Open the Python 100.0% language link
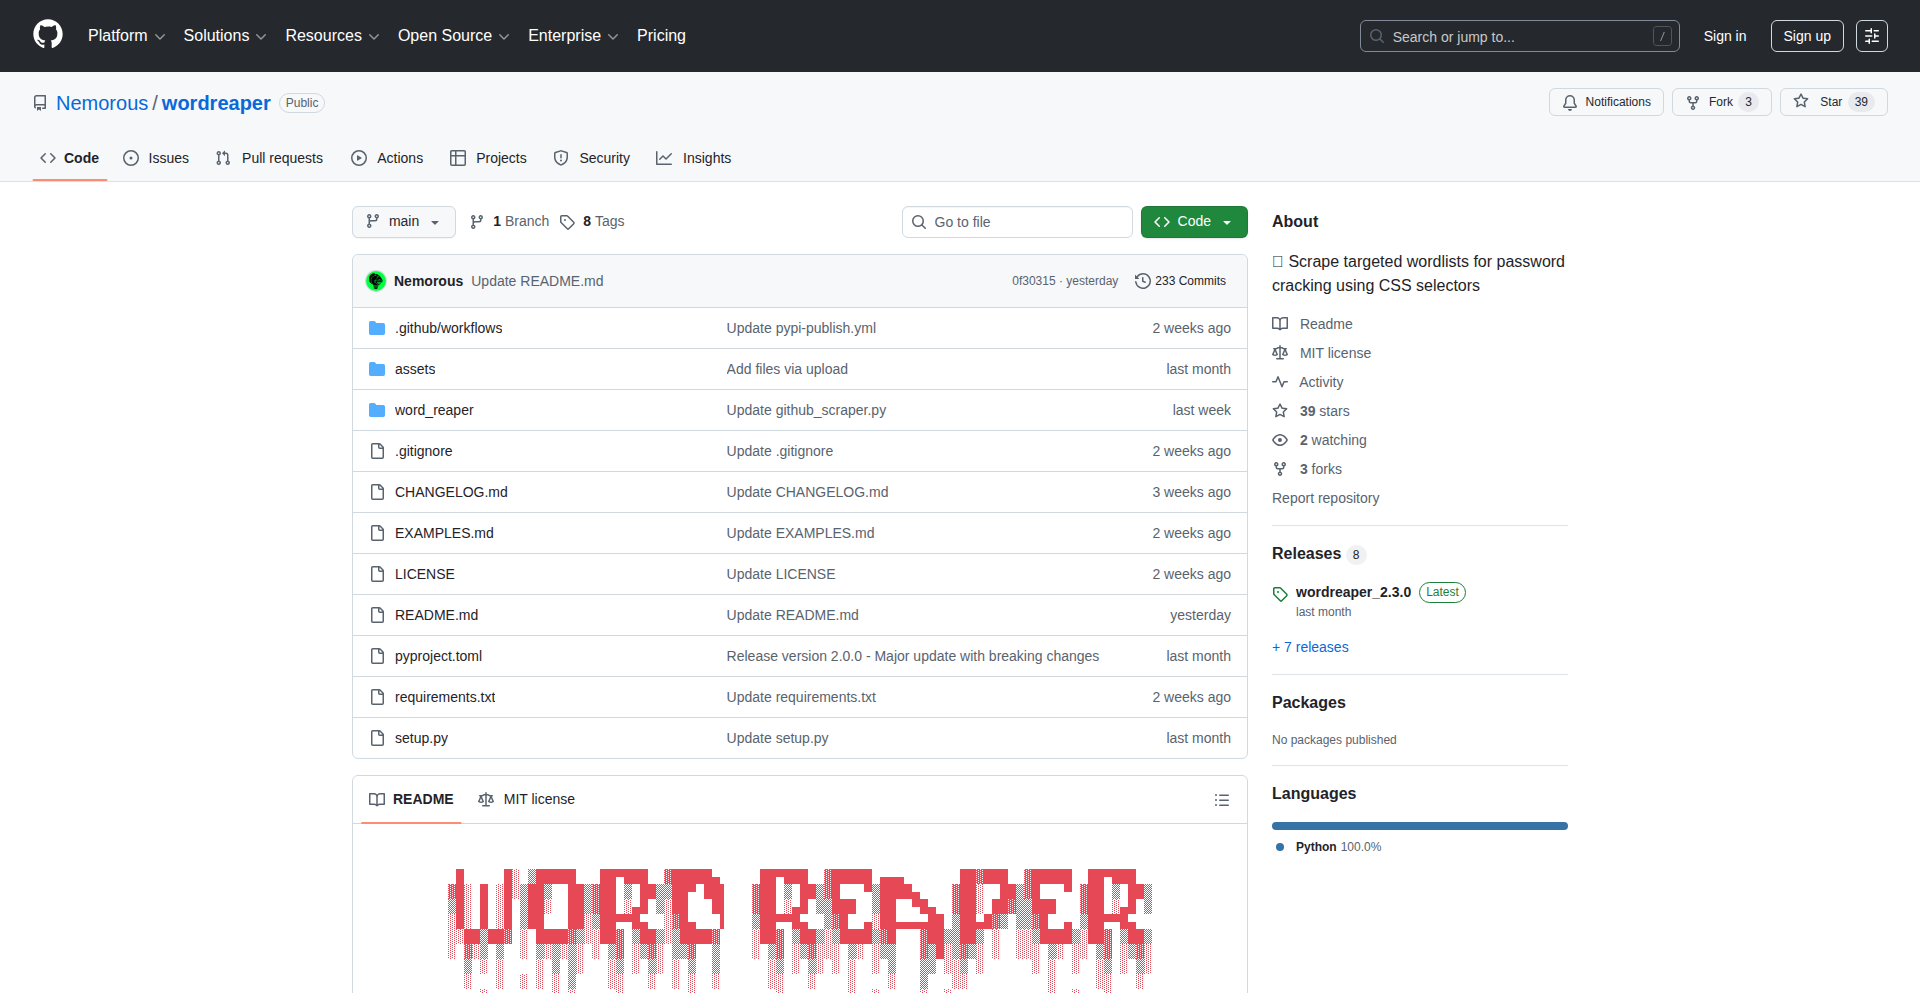The height and width of the screenshot is (993, 1920). pos(1329,847)
